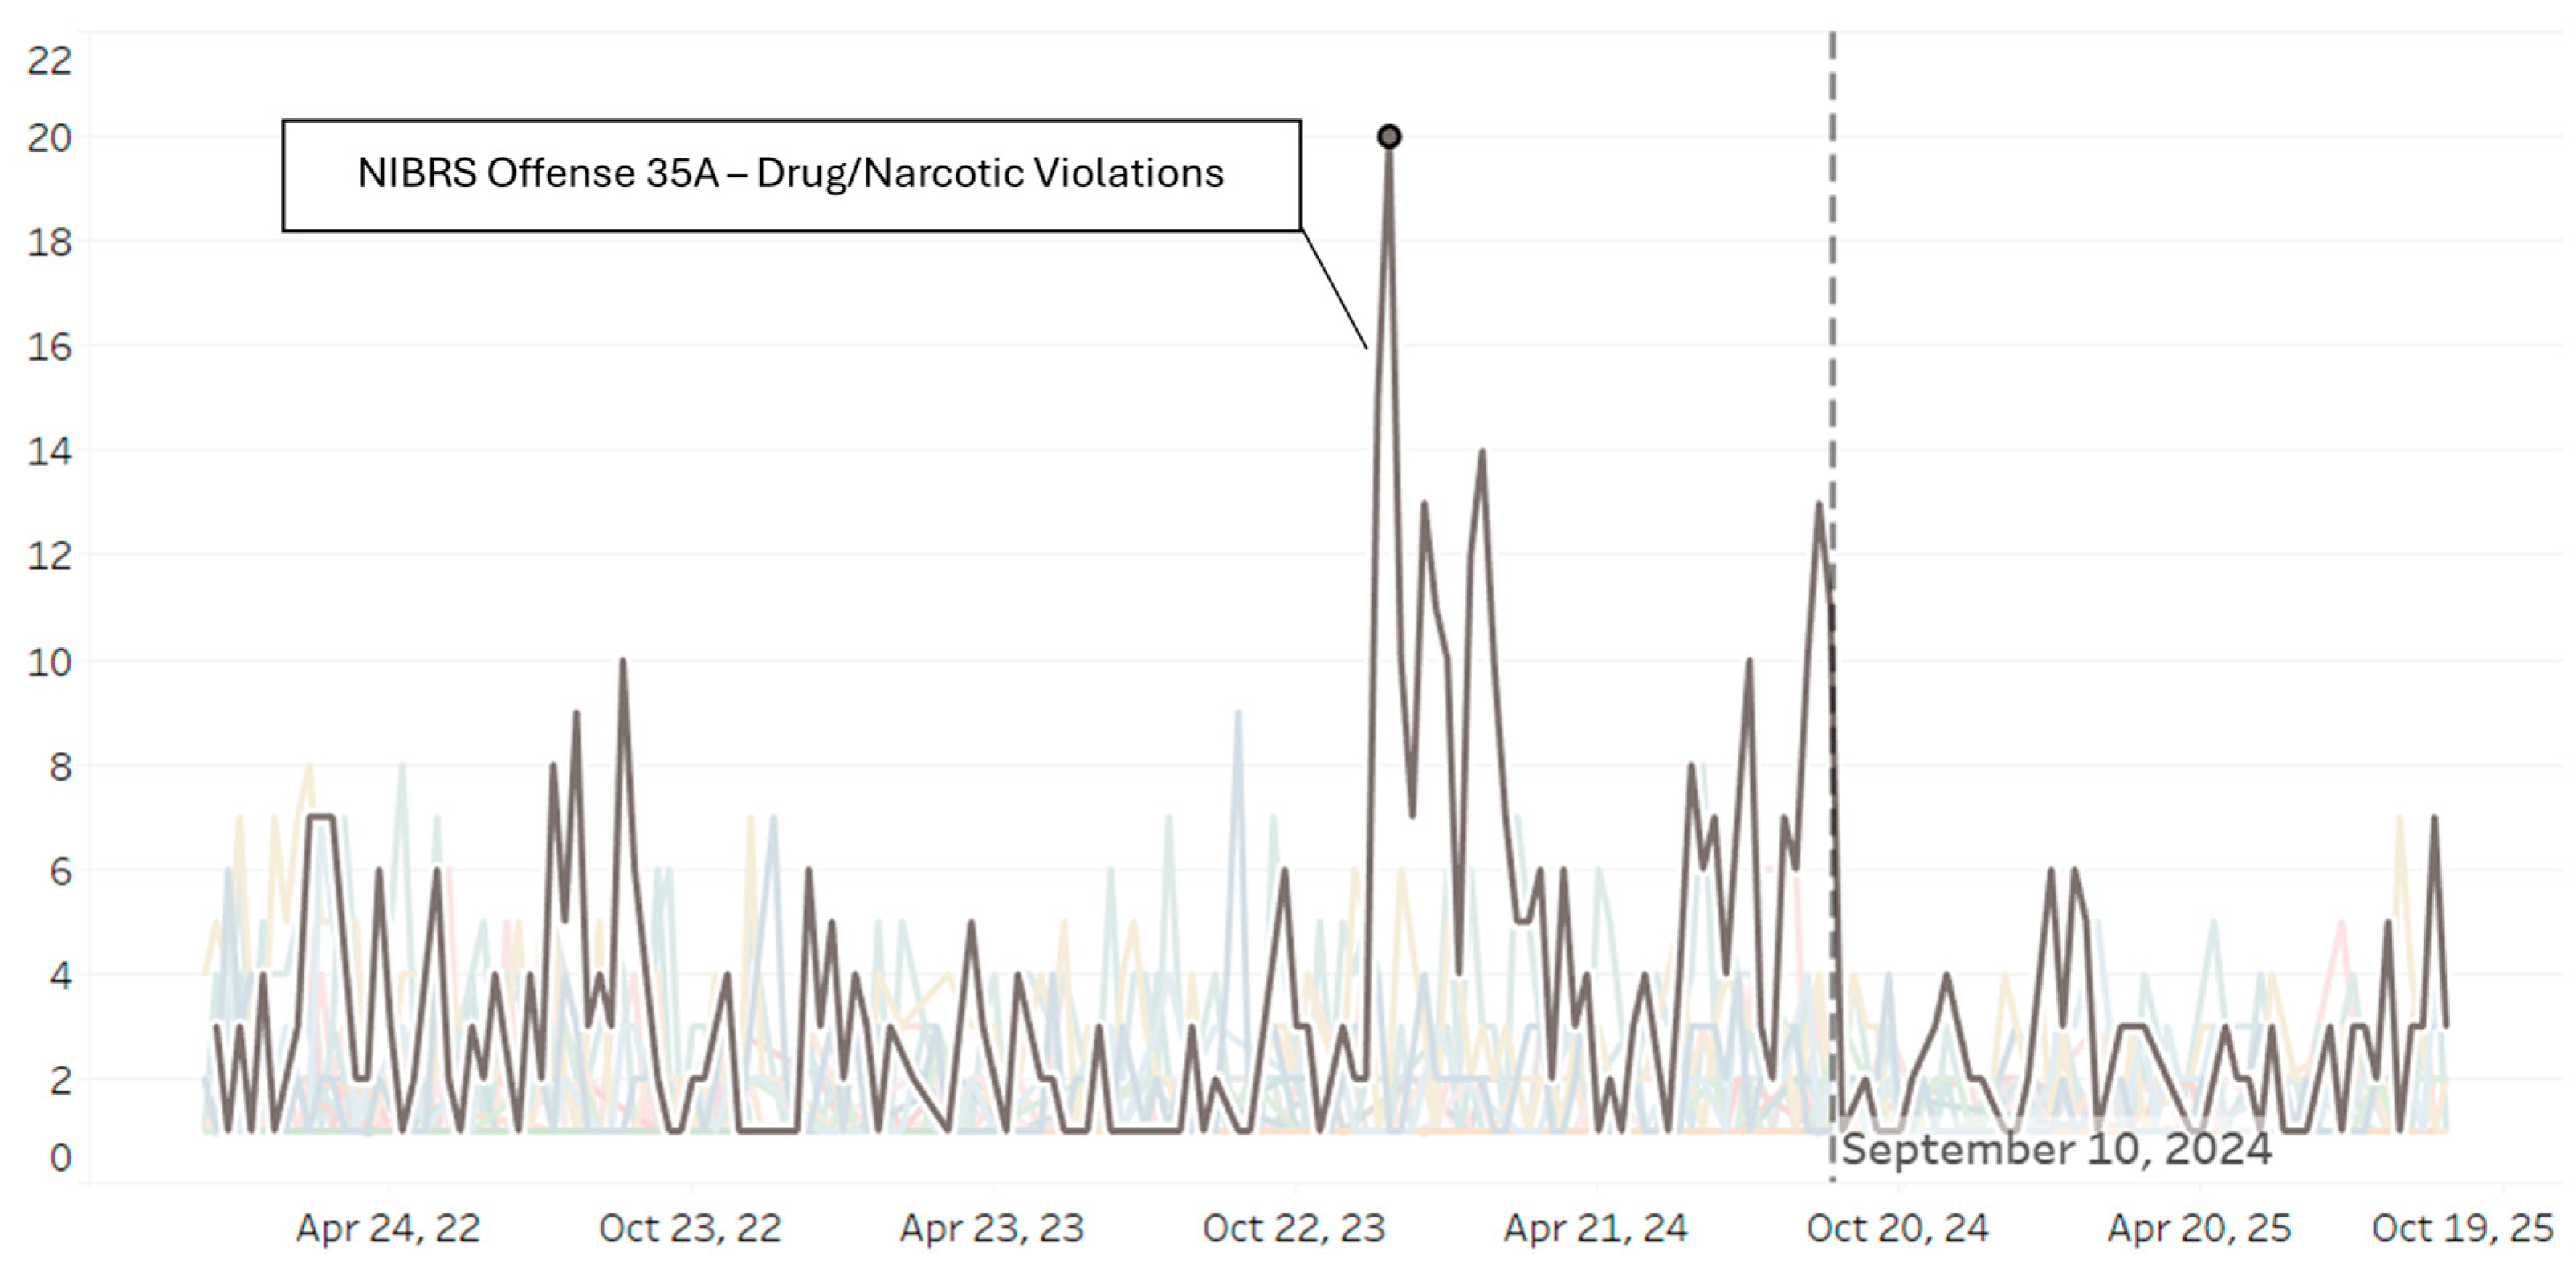Click the y-axis value 18

49,242
